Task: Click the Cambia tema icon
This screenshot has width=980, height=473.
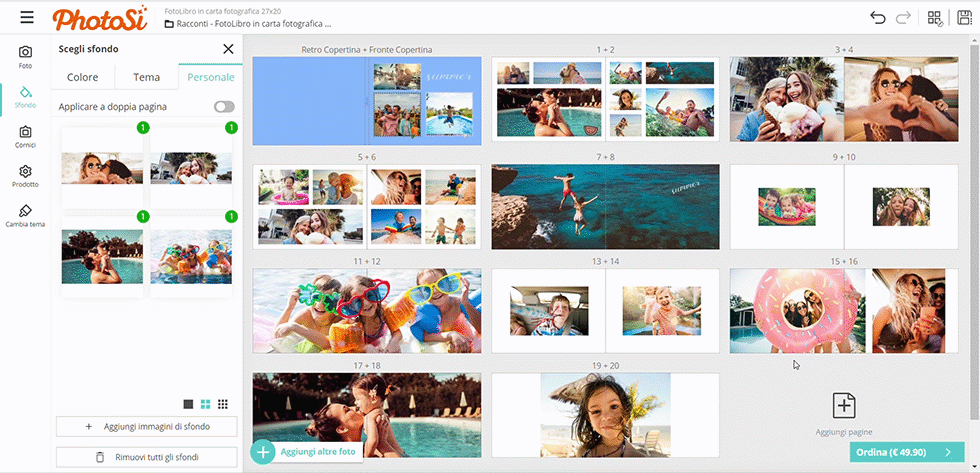Action: [25, 216]
